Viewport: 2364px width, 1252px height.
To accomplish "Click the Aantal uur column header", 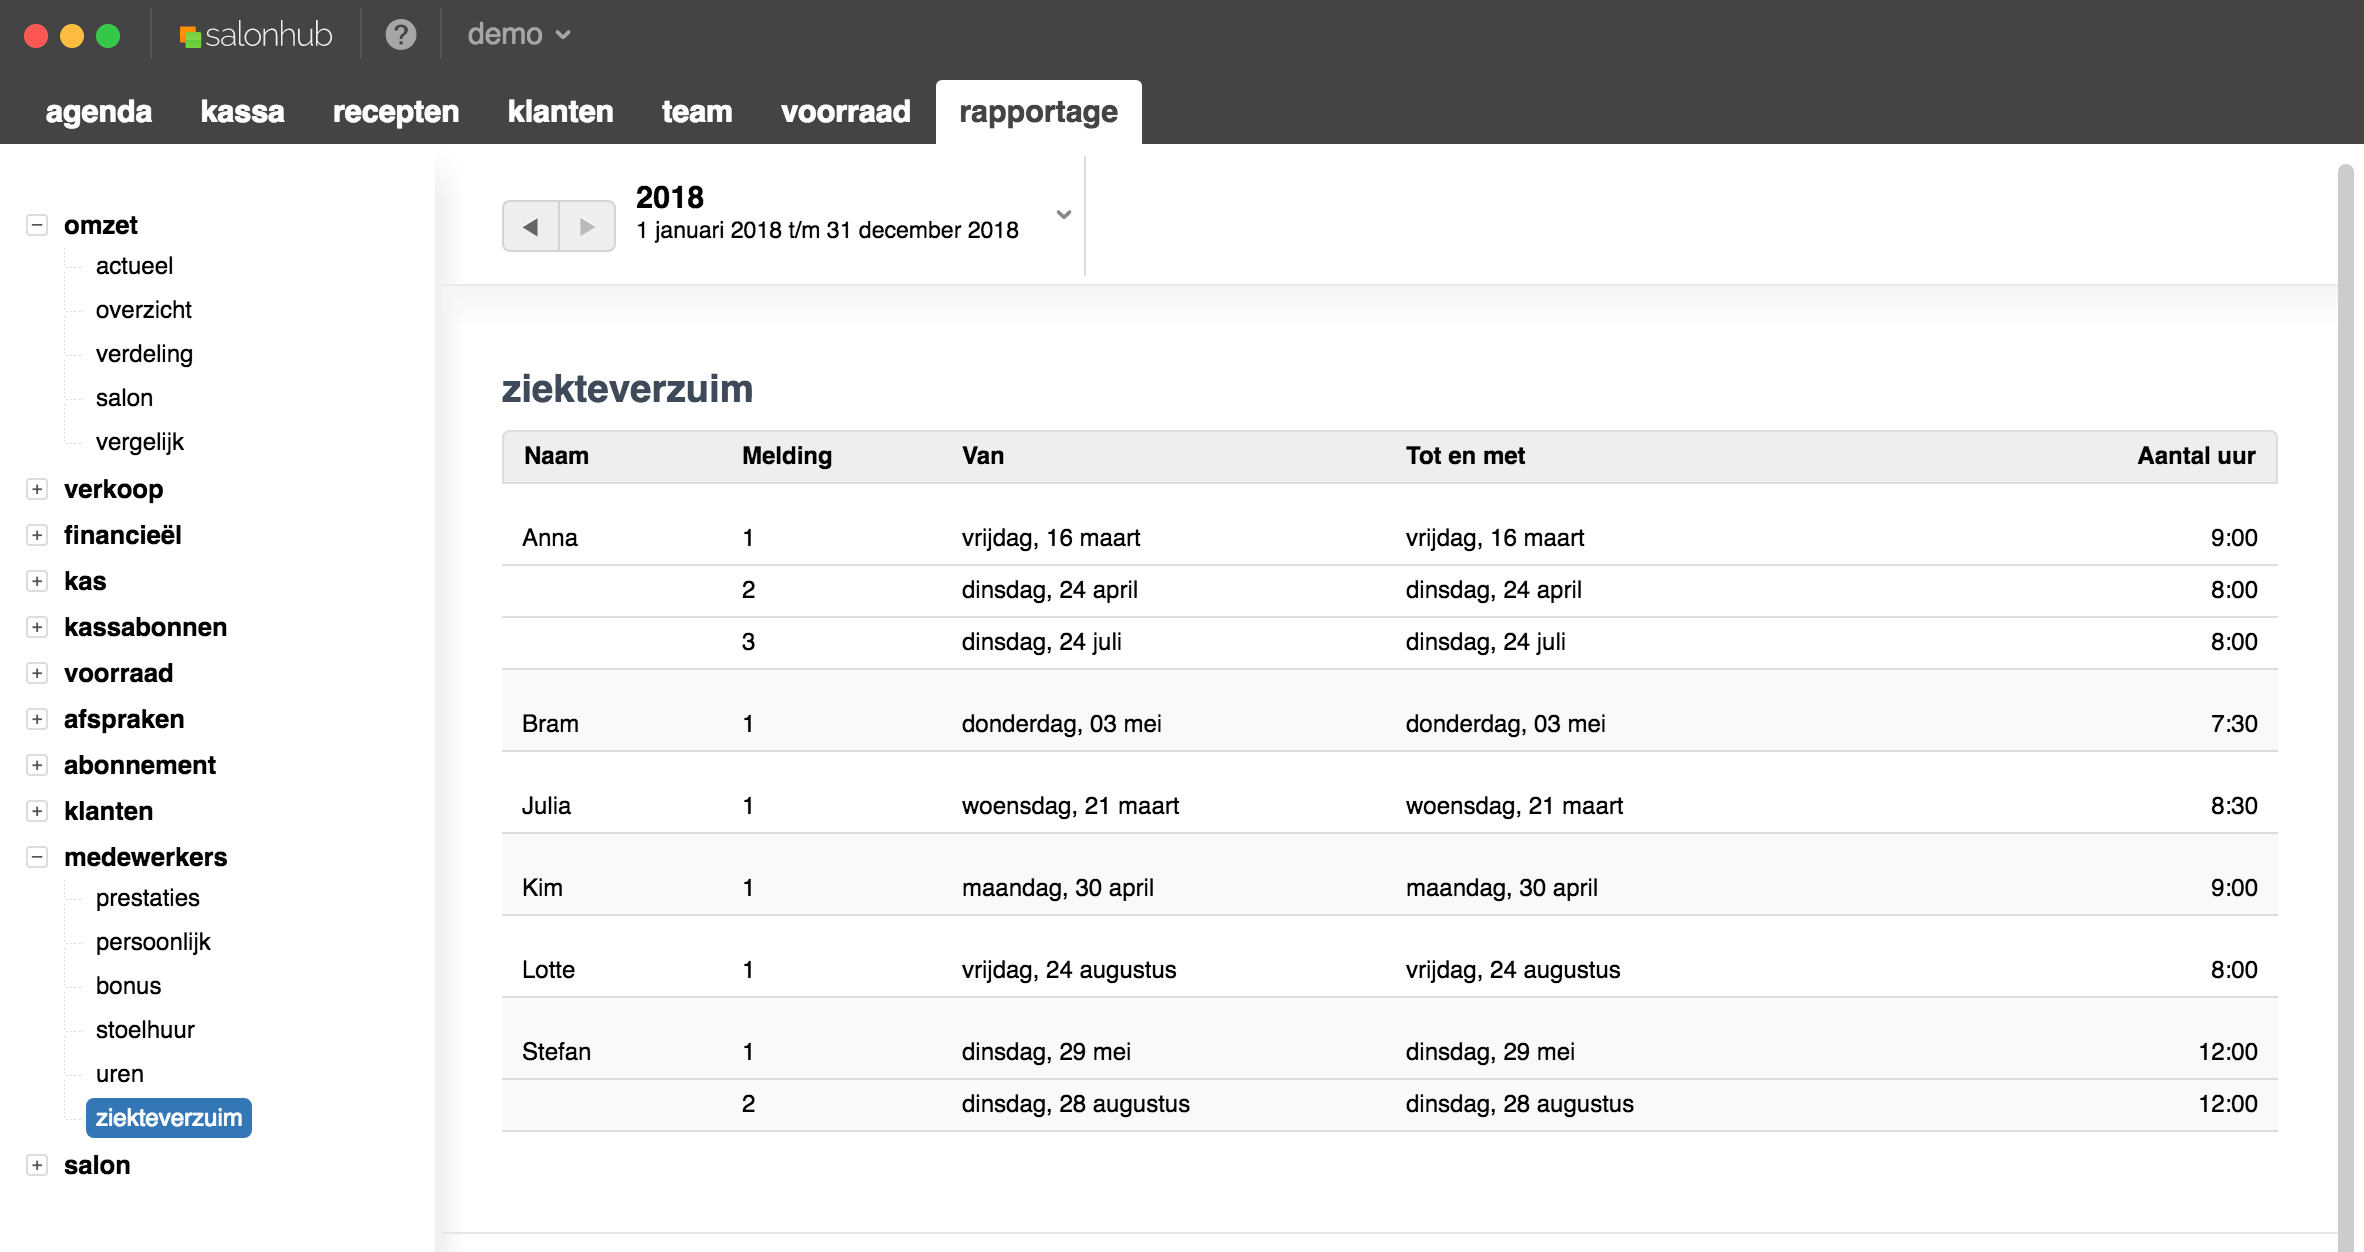I will point(2195,456).
